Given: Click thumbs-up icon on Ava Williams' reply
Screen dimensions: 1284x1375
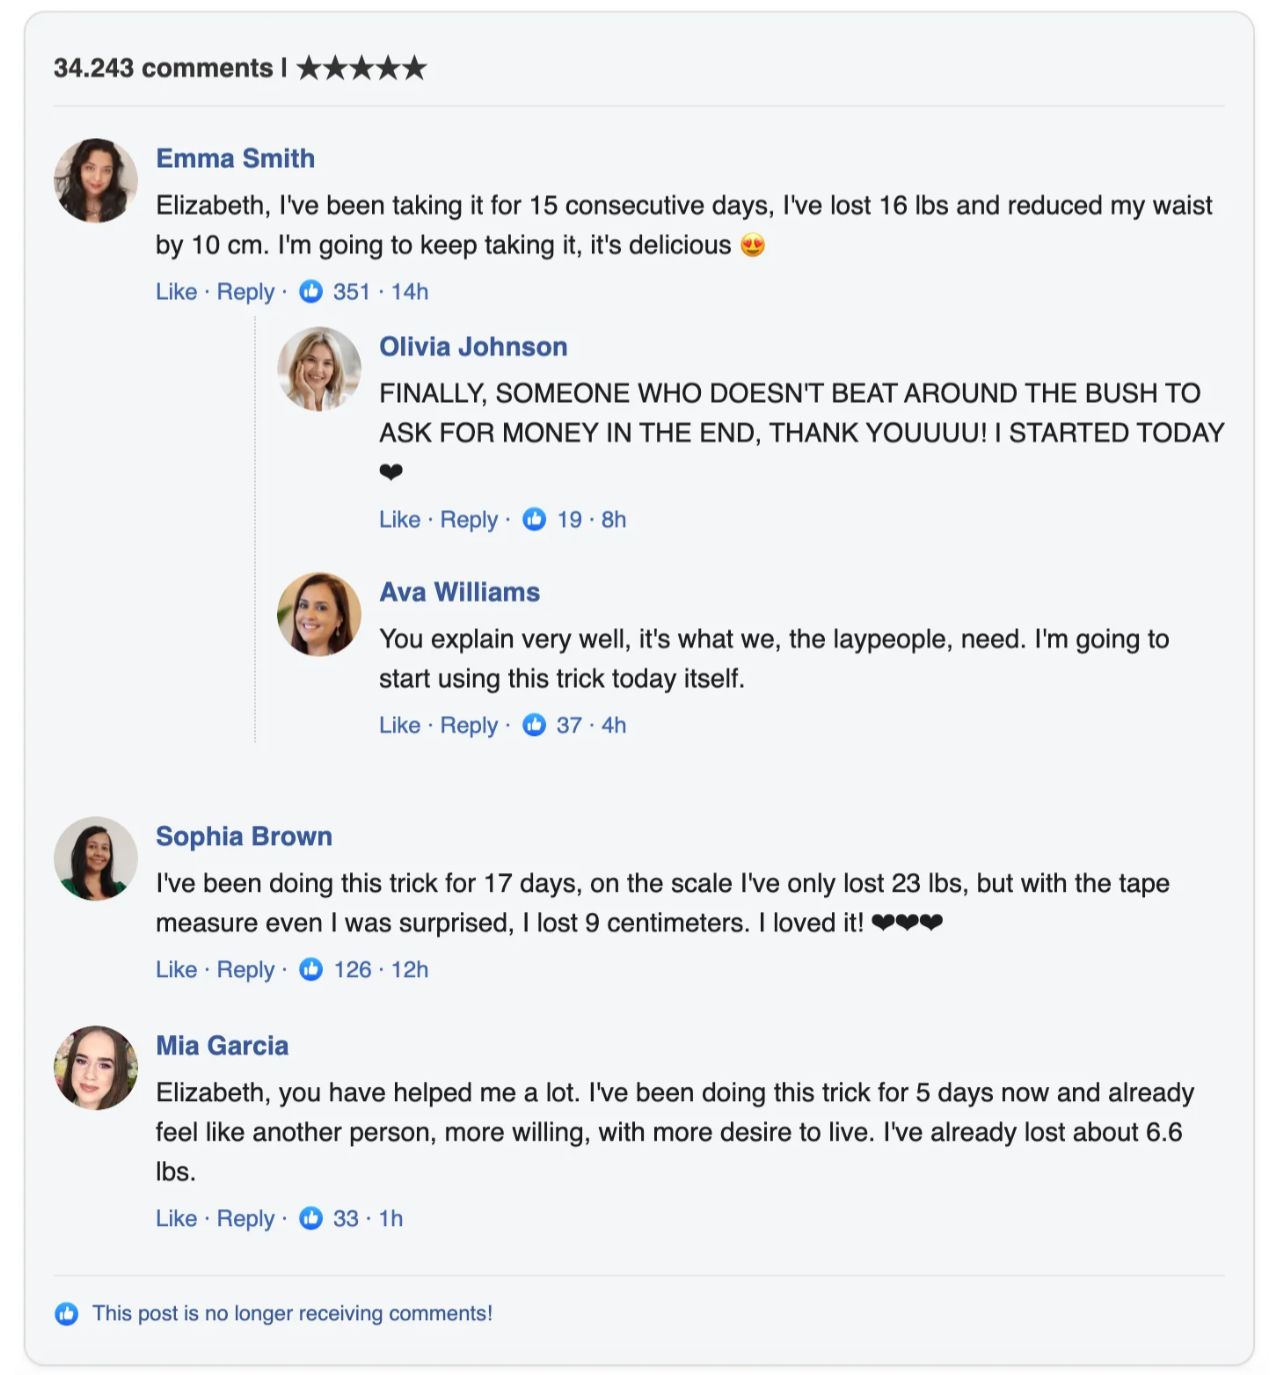Looking at the screenshot, I should [x=535, y=725].
